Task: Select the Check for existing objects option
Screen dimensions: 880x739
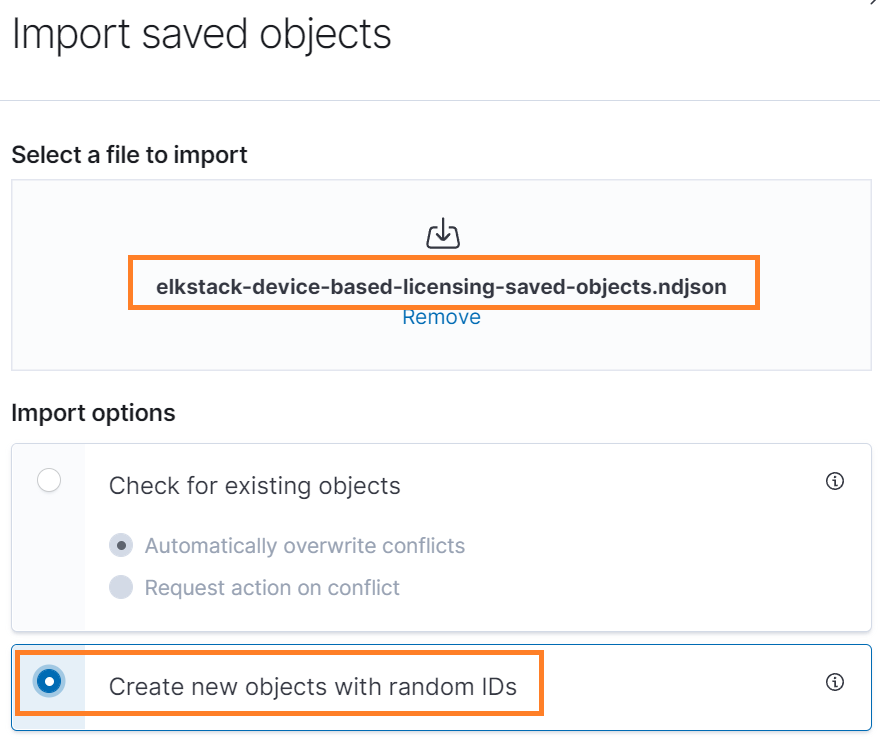Action: click(48, 480)
